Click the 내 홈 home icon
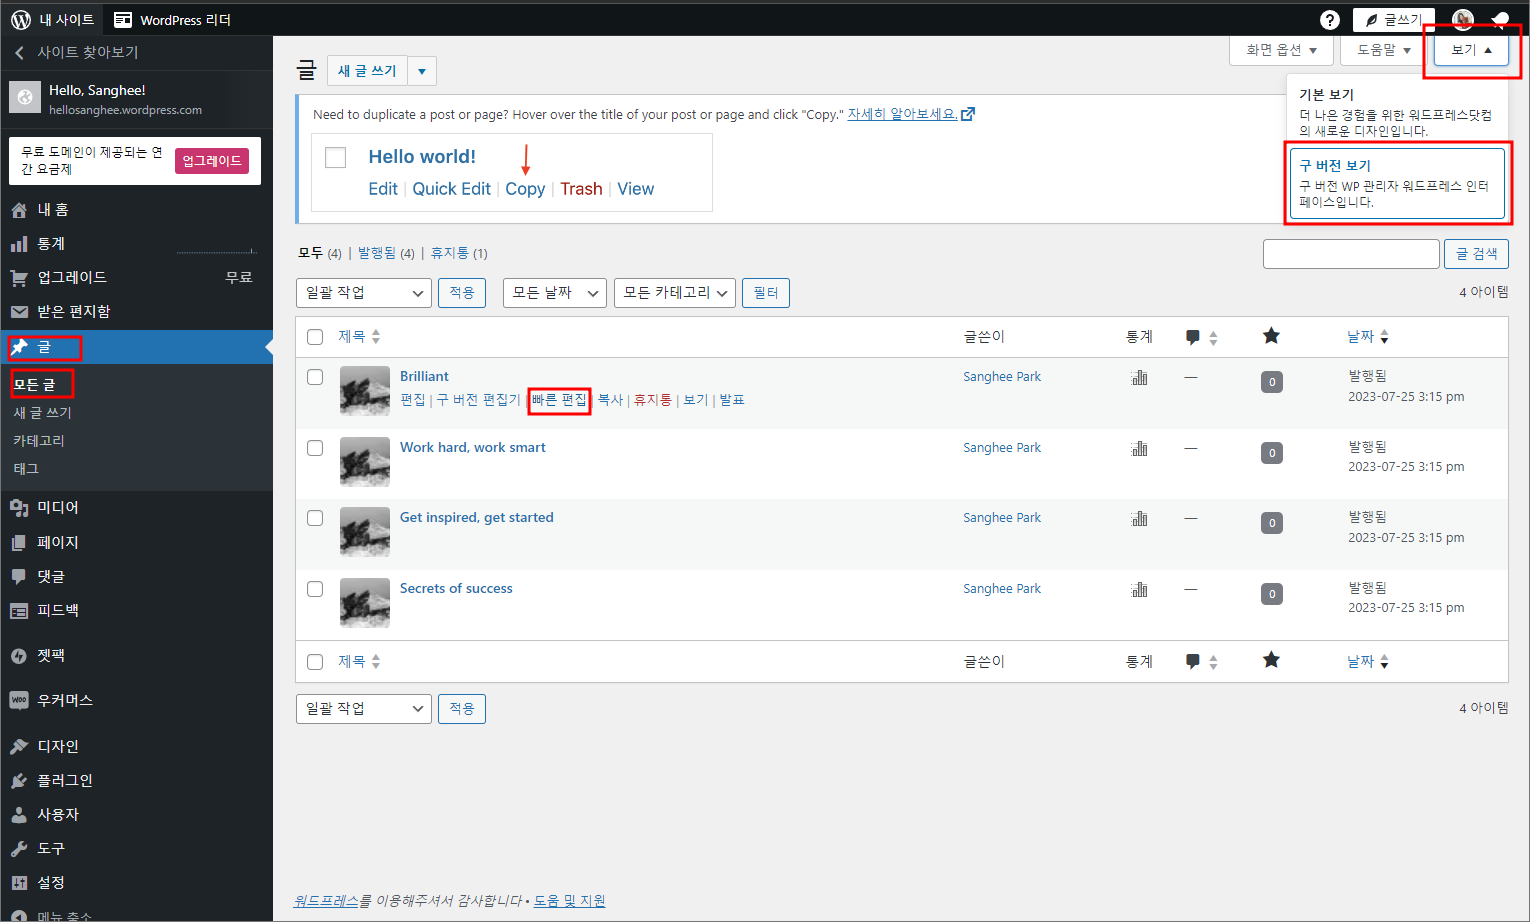The image size is (1530, 922). point(19,210)
